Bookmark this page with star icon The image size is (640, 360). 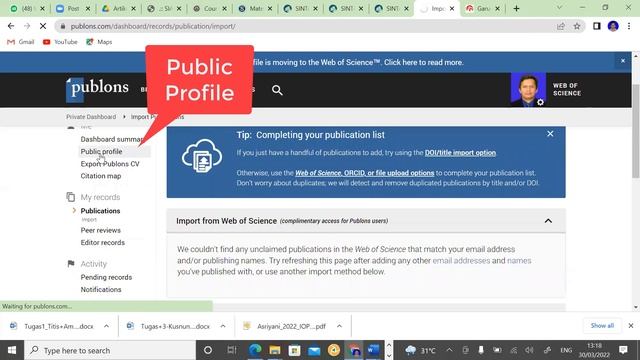[577, 26]
